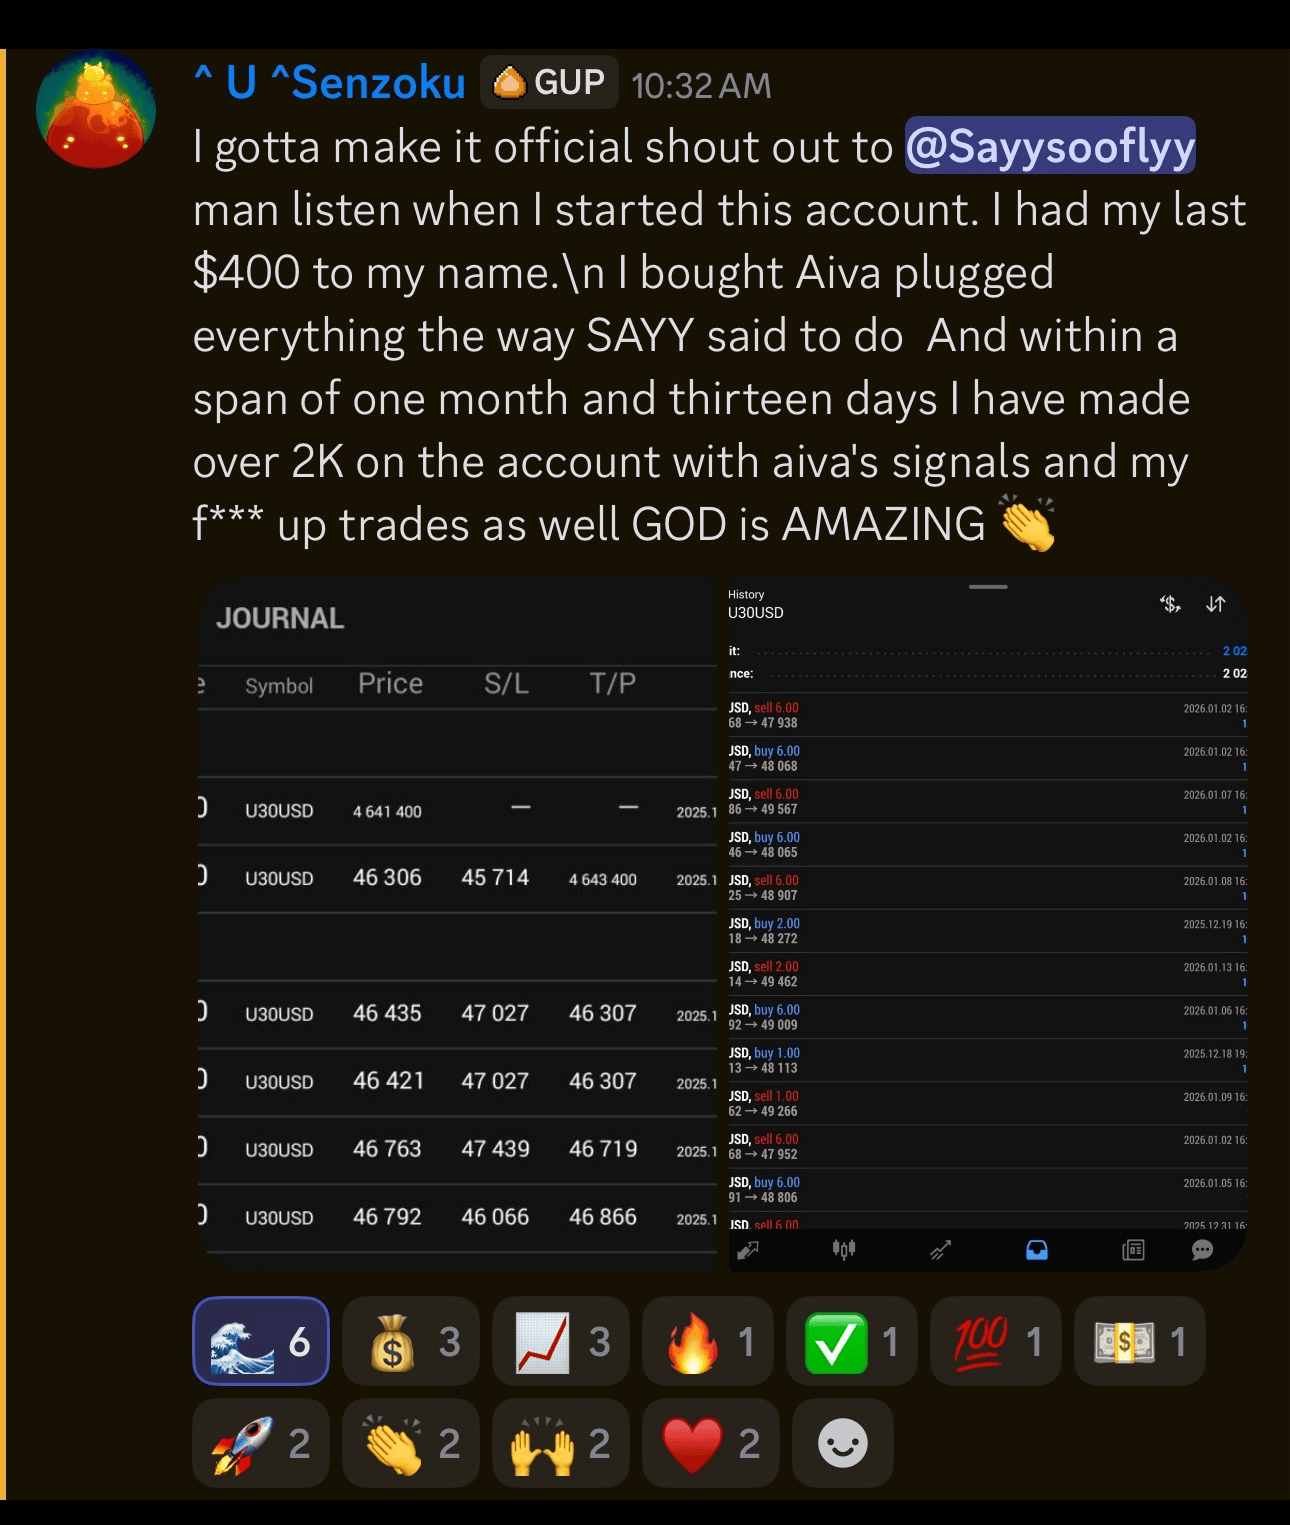Open the JOURNAL screenshot attachment

click(457, 923)
